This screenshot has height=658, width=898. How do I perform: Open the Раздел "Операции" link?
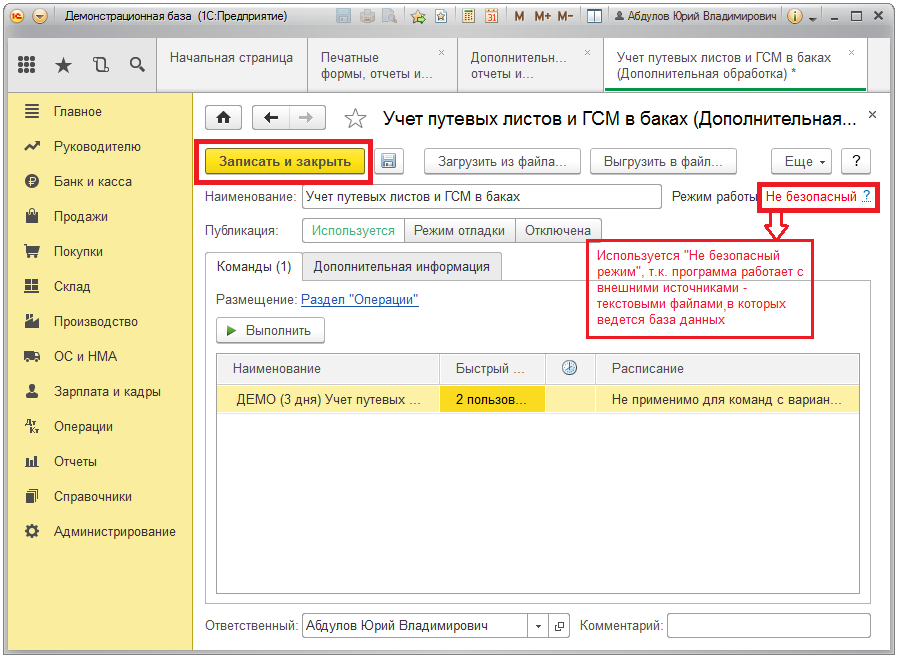pos(359,299)
